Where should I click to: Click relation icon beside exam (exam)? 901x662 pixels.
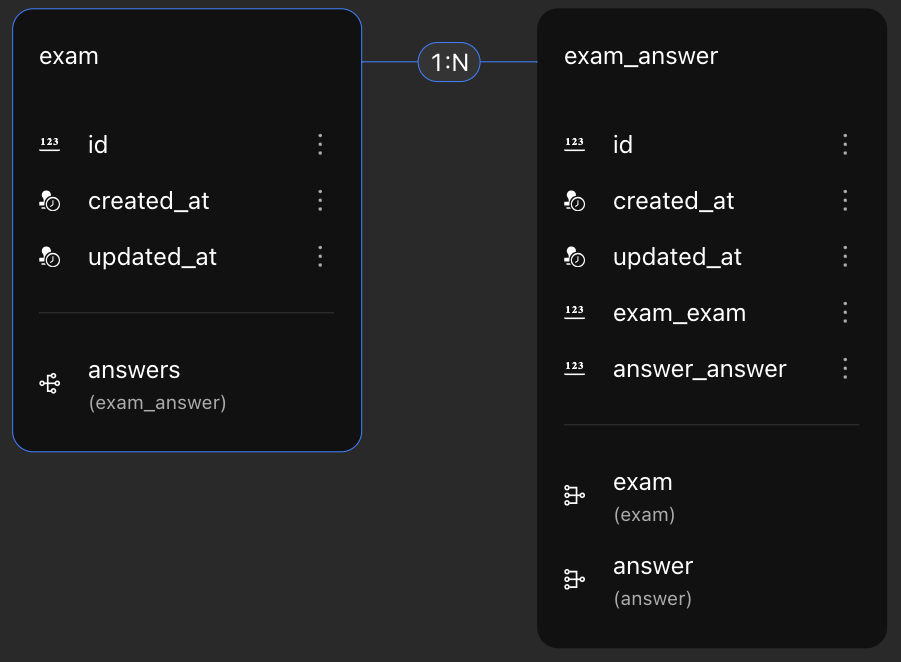click(574, 495)
